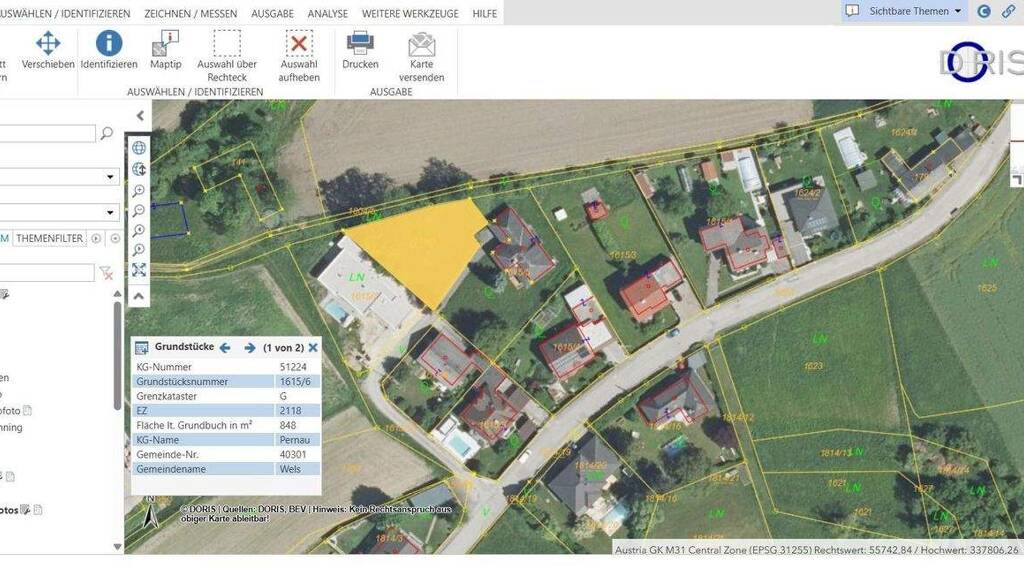Click the full-extent globe icon on map toolbar
1024x576 pixels.
[x=139, y=148]
